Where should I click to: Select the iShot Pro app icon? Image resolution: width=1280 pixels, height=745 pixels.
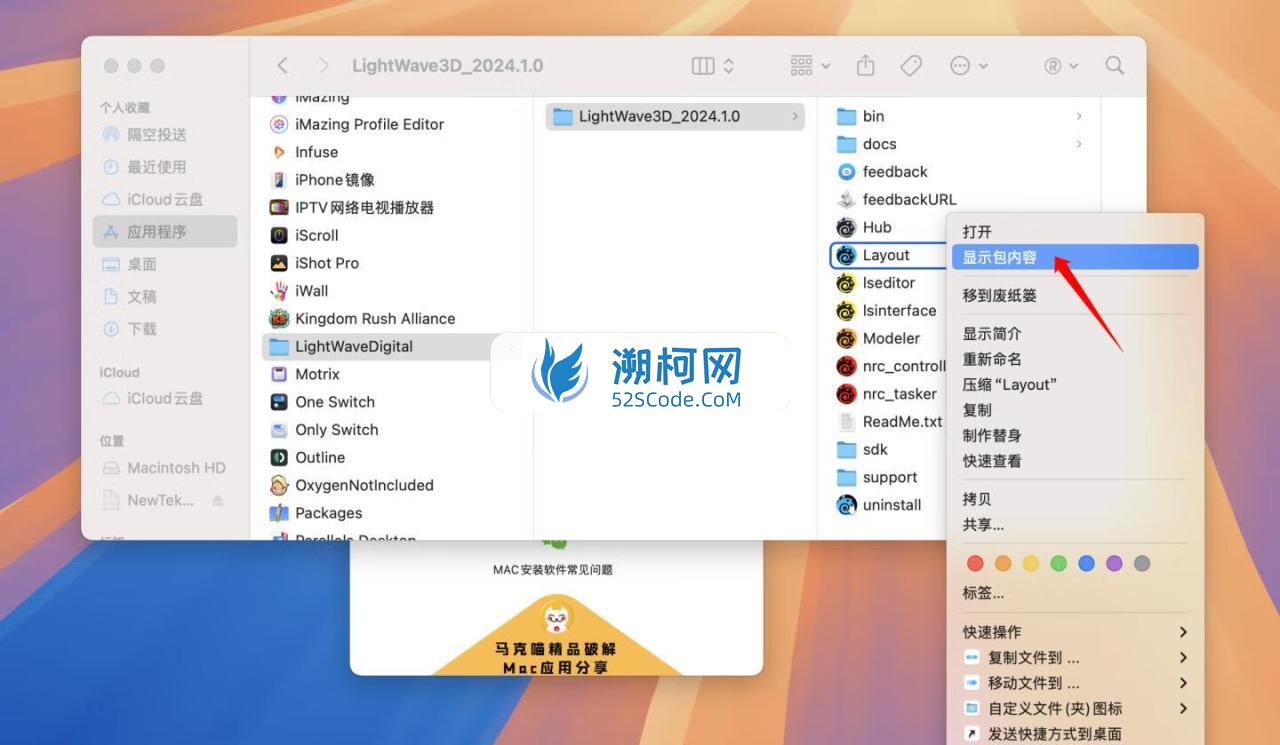coord(279,263)
